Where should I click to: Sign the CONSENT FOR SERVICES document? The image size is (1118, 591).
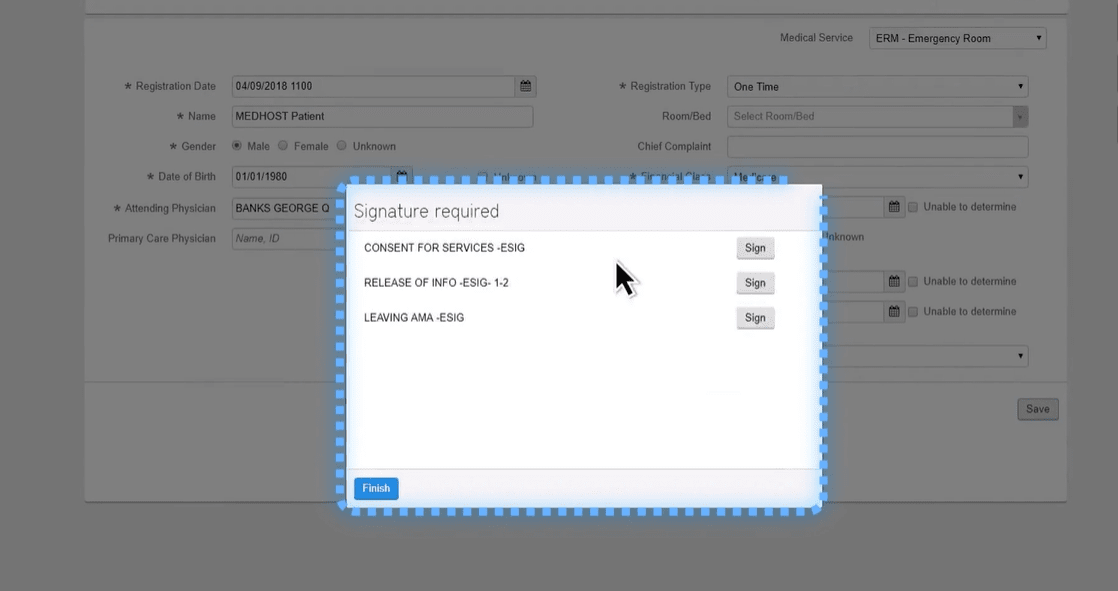click(755, 247)
